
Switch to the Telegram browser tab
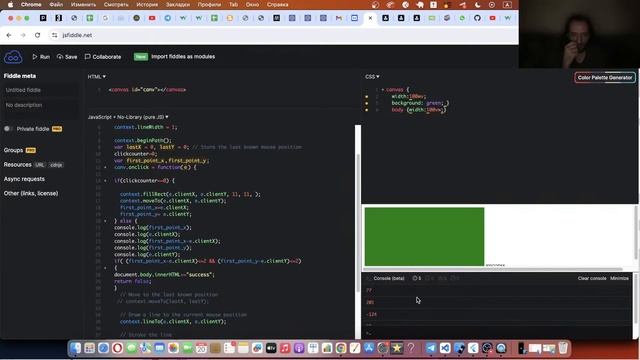point(167,18)
